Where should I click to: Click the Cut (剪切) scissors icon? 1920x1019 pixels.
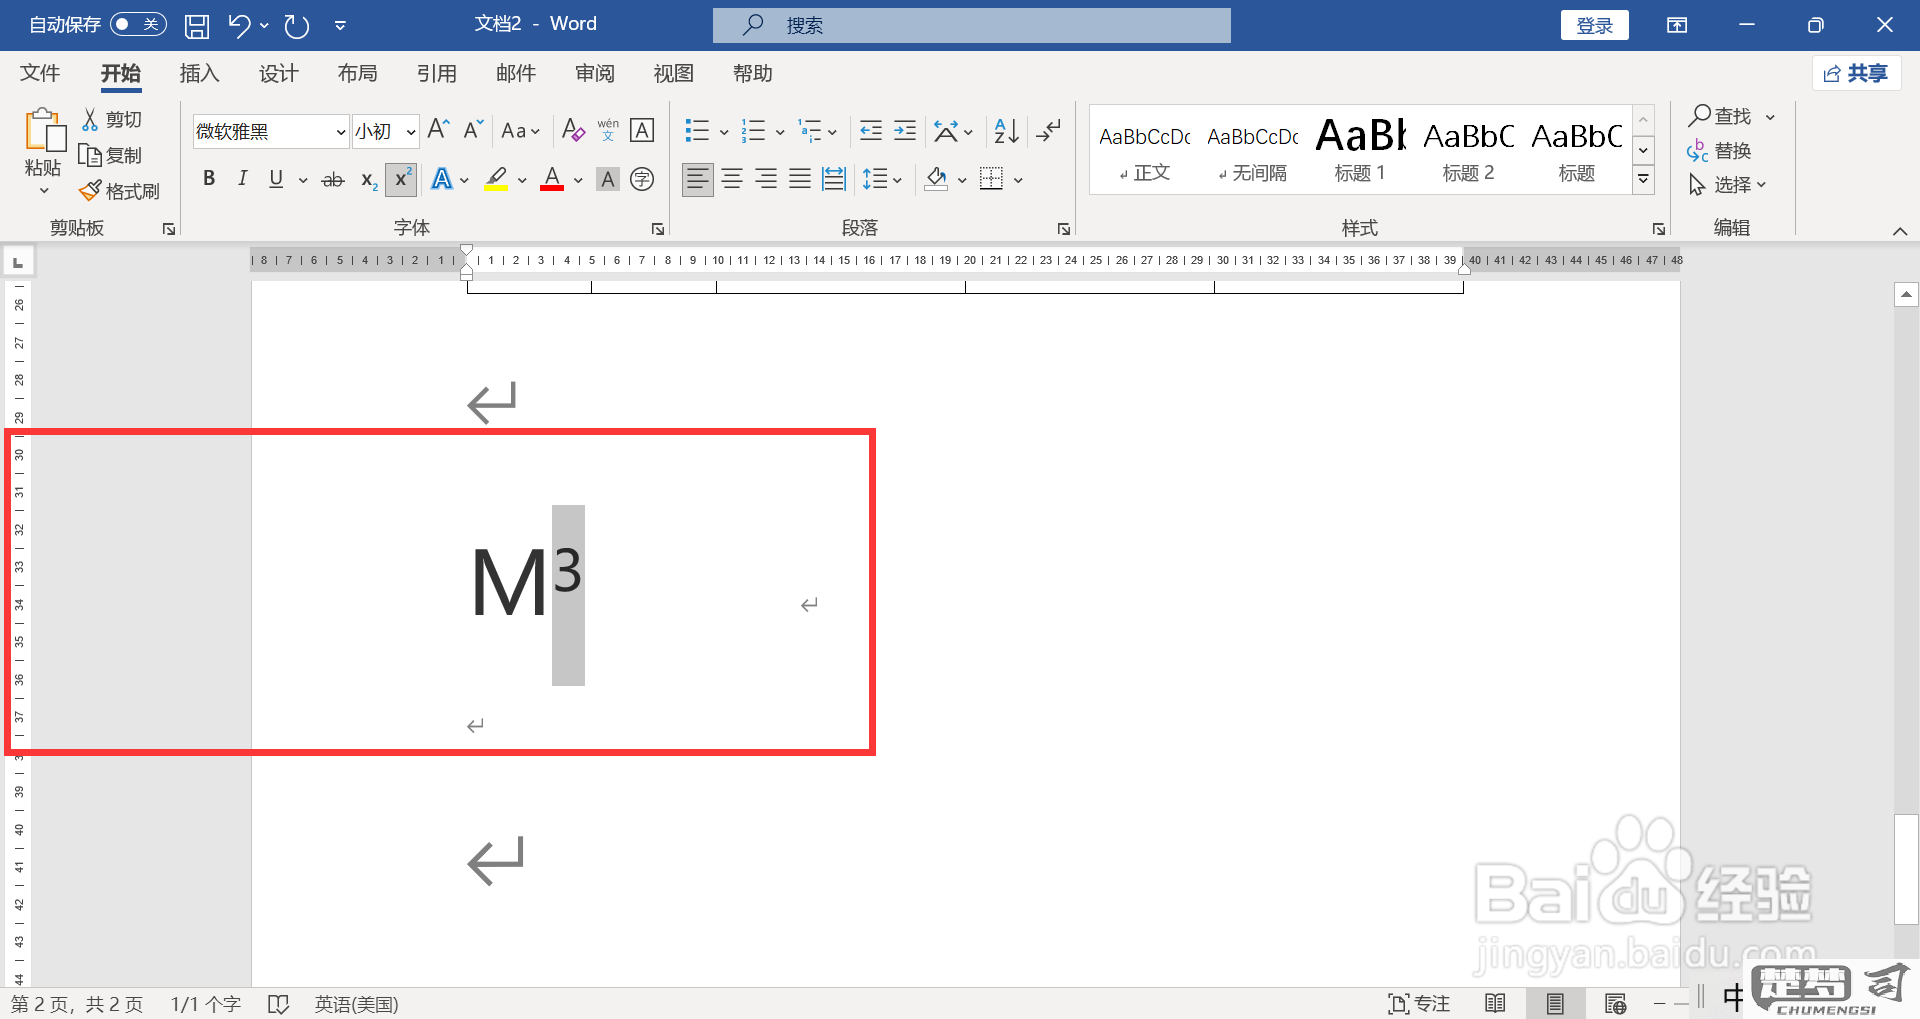click(x=90, y=120)
